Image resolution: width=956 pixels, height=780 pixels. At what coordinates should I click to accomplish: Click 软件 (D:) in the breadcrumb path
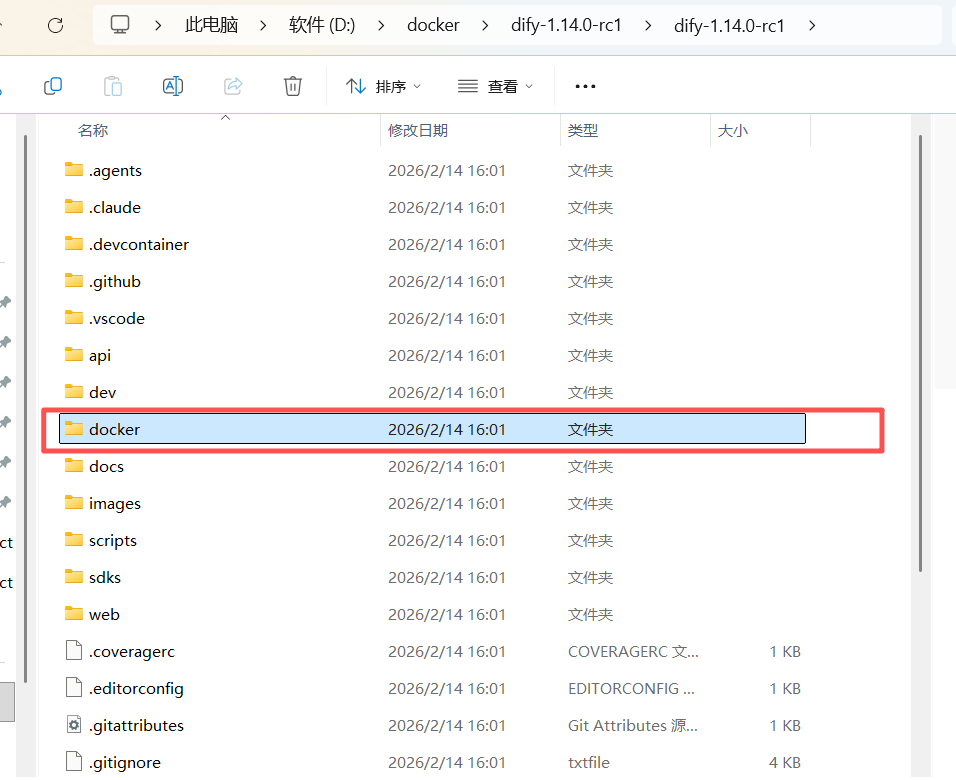pyautogui.click(x=322, y=25)
